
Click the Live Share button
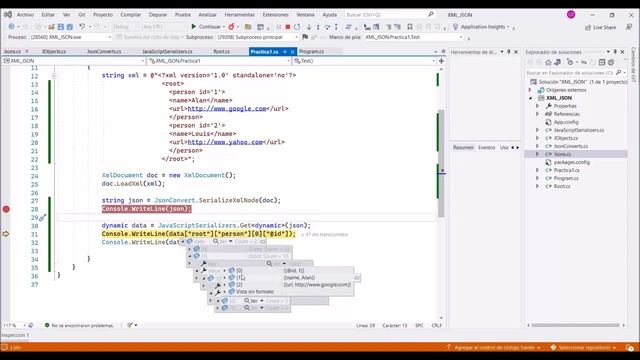(600, 27)
